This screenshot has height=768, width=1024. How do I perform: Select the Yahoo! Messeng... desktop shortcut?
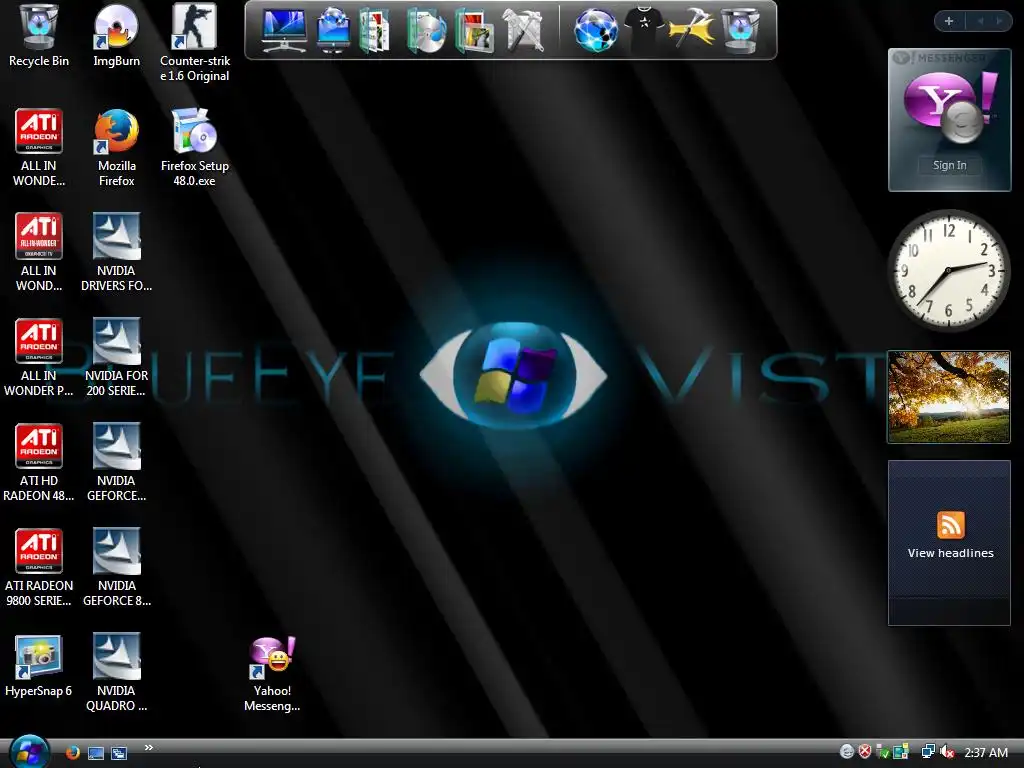click(x=272, y=673)
